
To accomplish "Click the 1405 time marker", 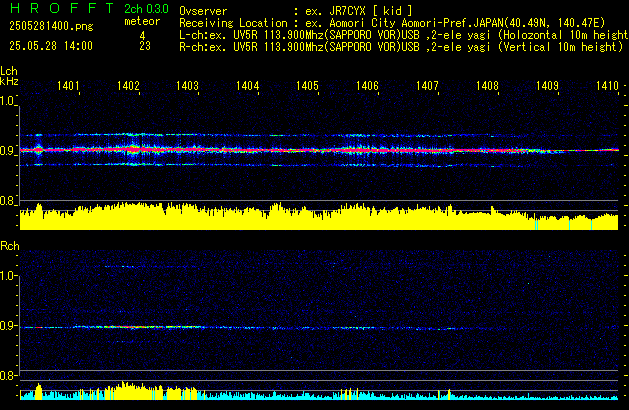I will click(x=307, y=86).
